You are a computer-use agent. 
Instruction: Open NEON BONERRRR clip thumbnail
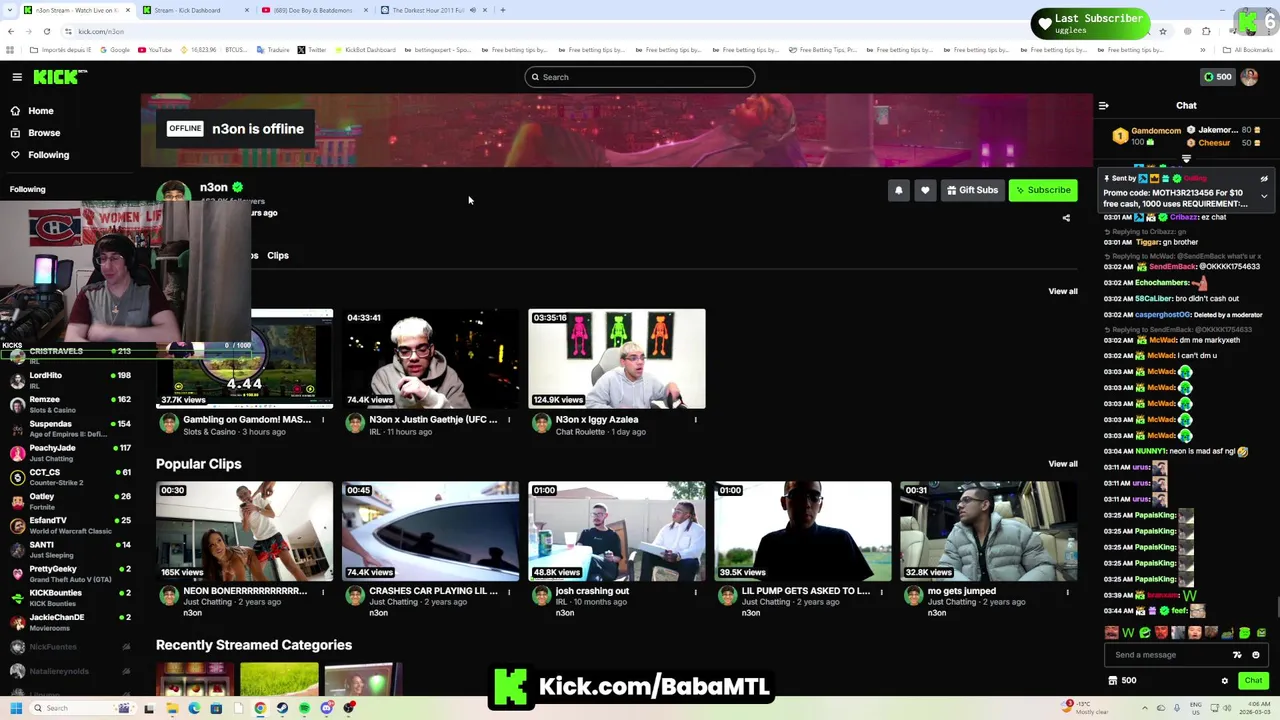pyautogui.click(x=244, y=531)
